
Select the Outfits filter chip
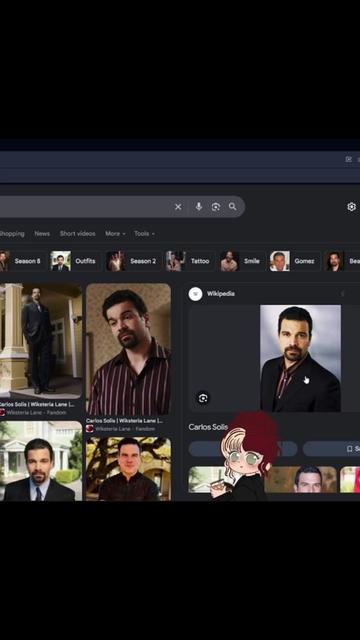(x=75, y=261)
